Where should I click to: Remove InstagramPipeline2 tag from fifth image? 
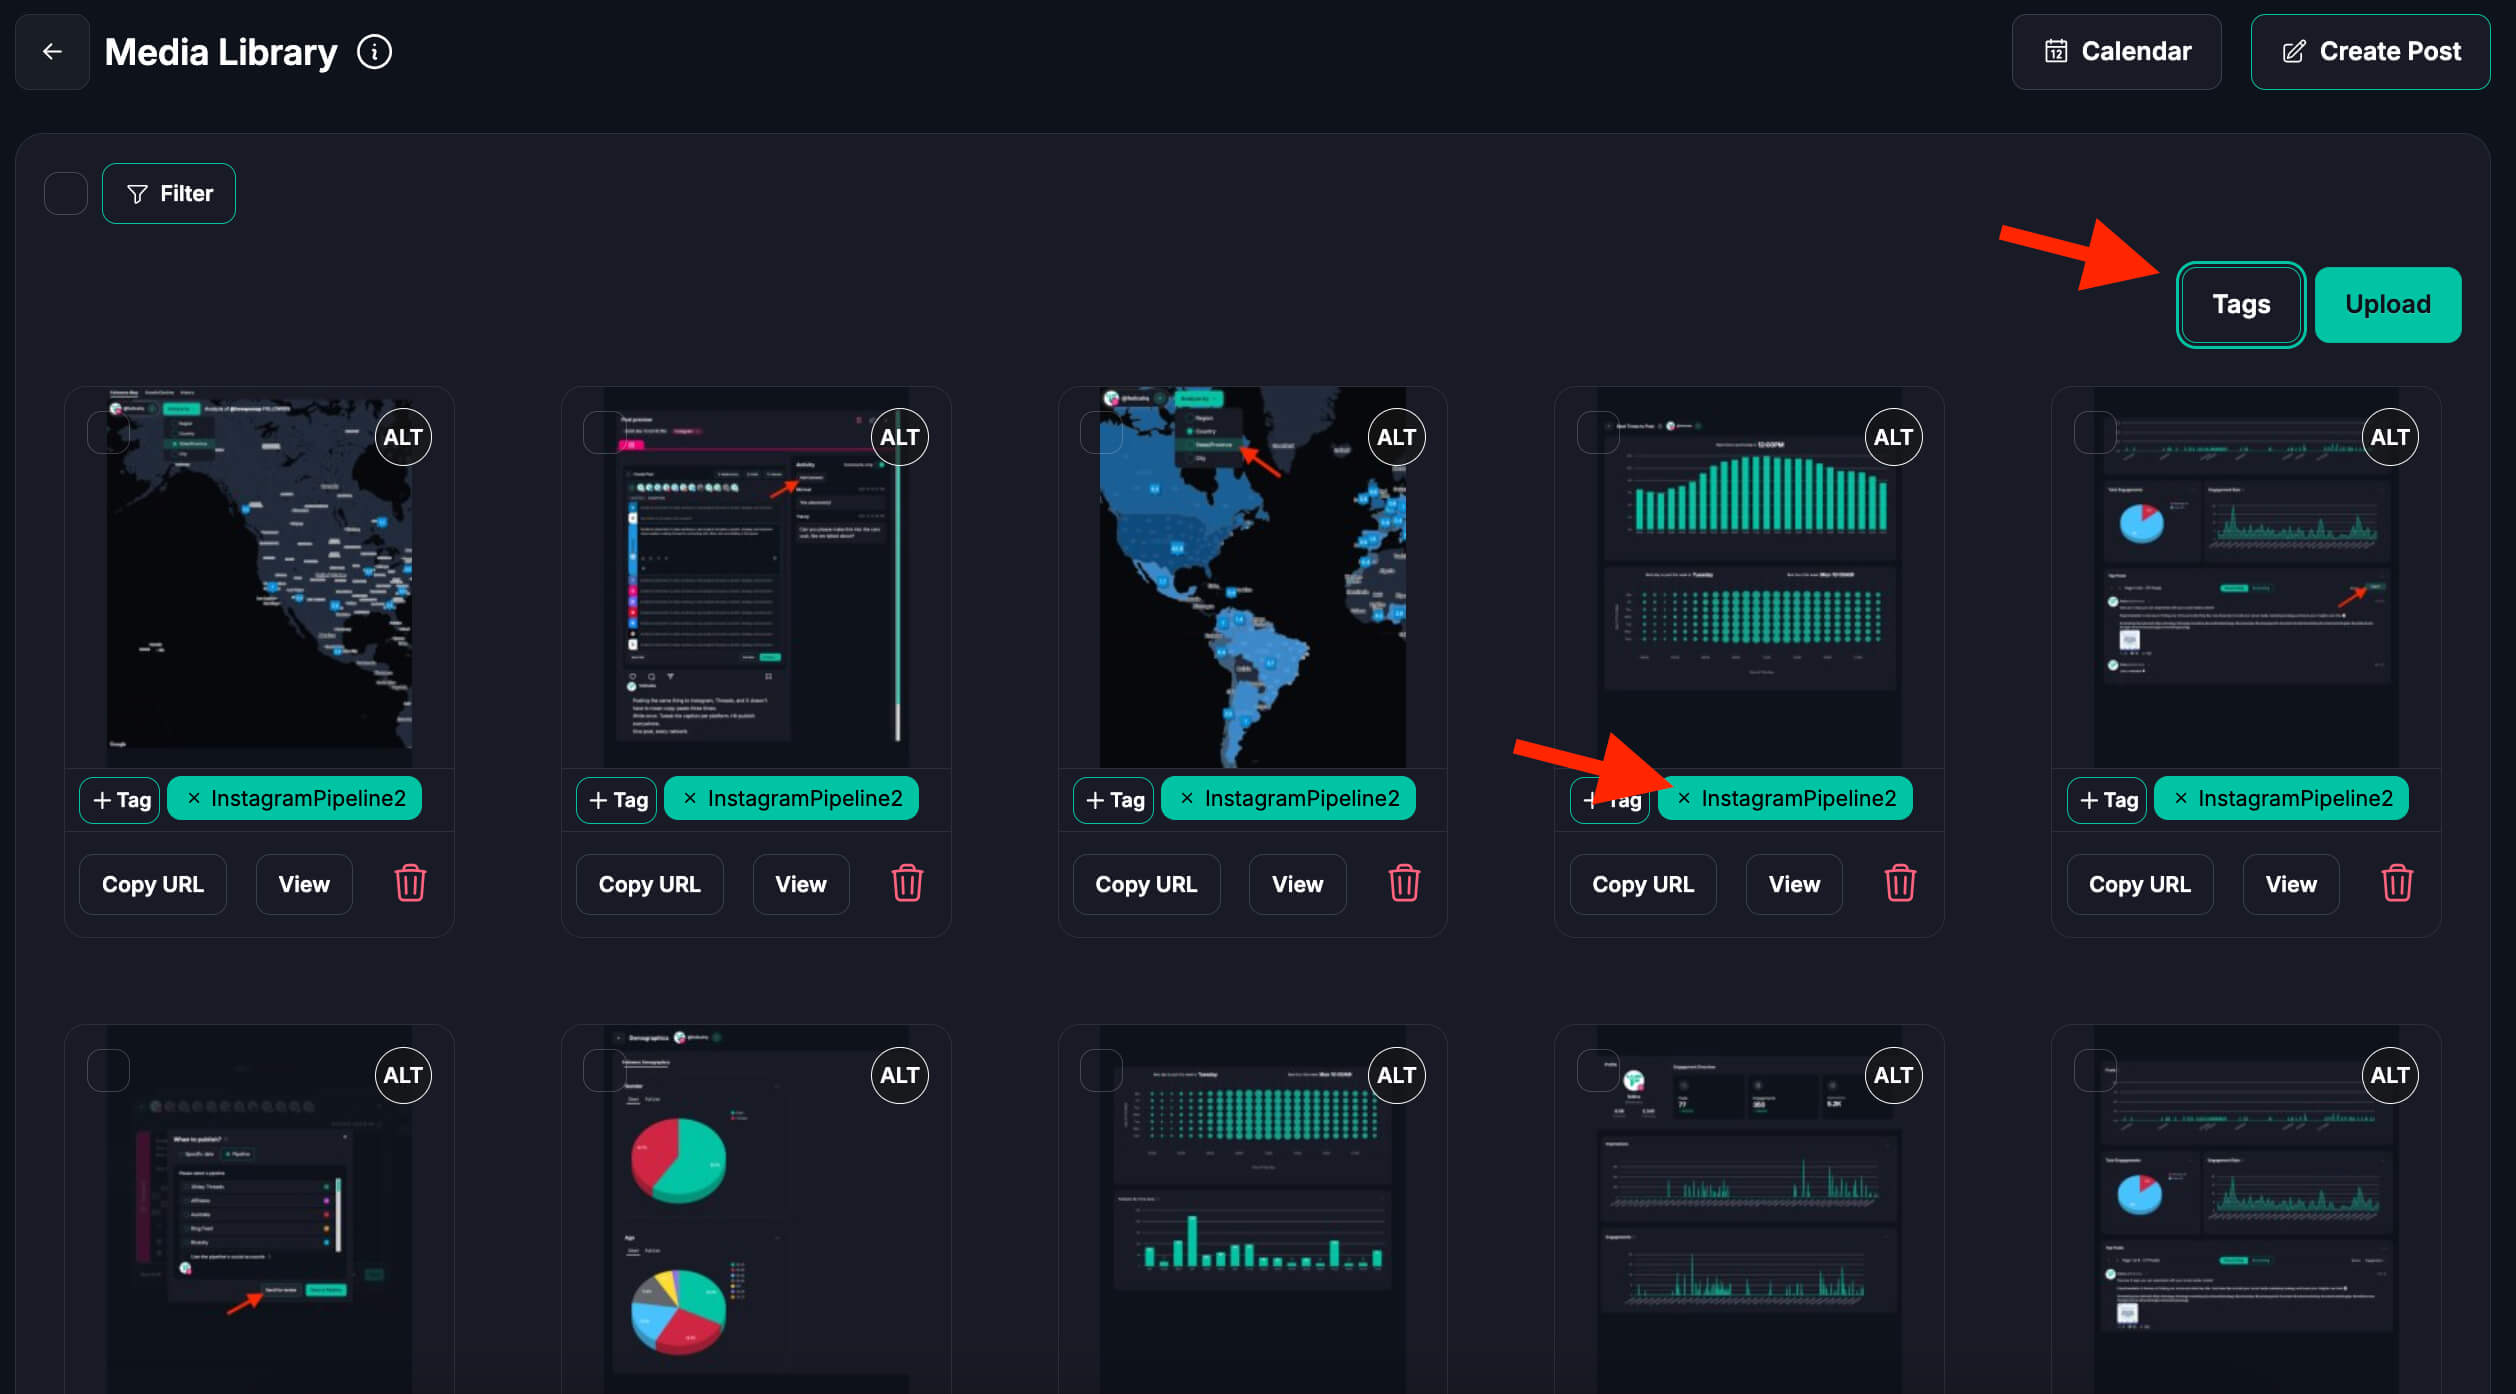2181,798
